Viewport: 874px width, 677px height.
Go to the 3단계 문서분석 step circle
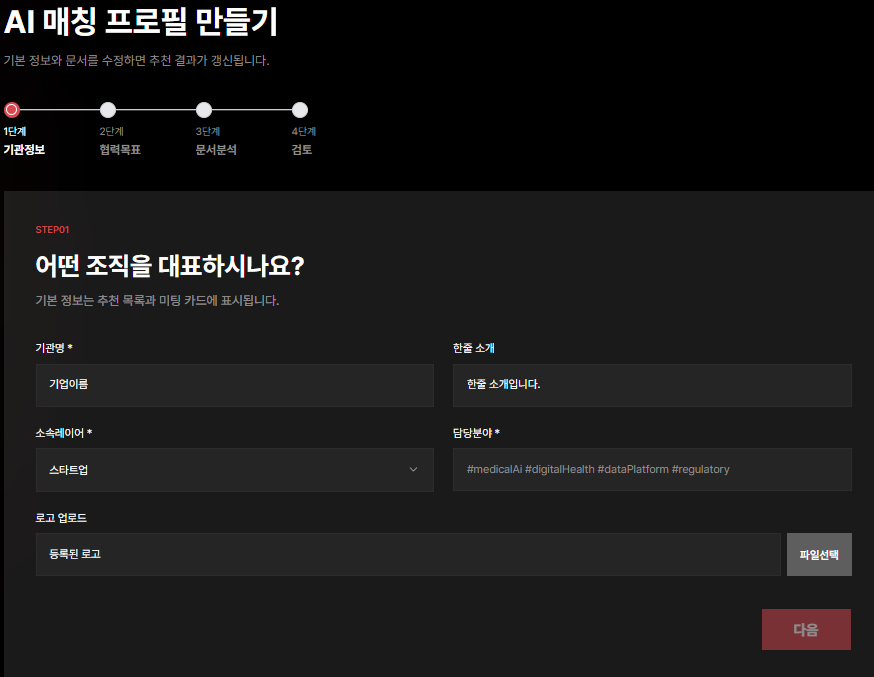(x=204, y=110)
